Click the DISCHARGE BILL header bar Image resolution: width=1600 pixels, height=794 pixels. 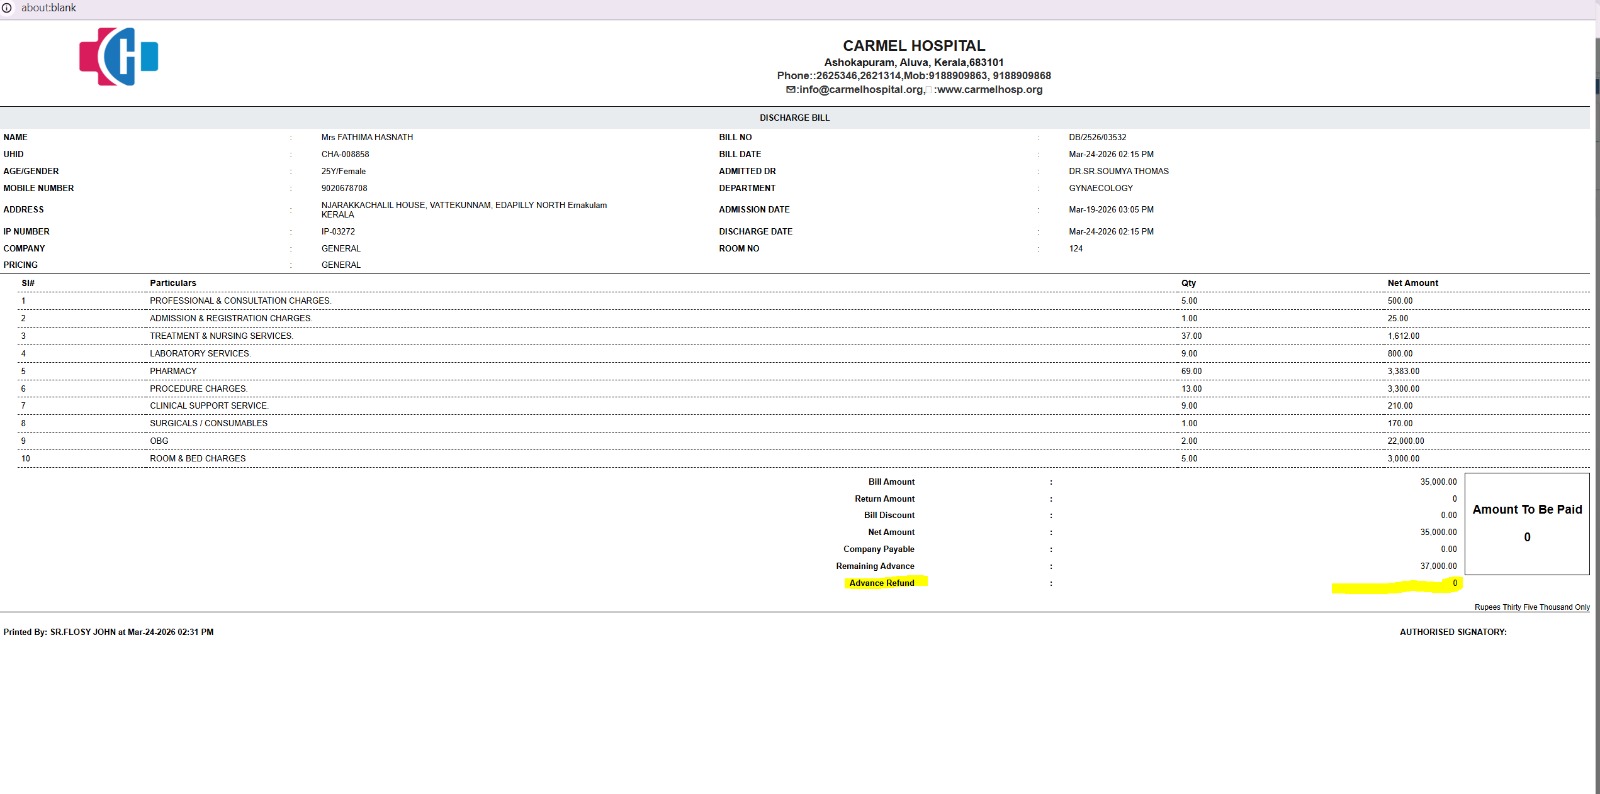click(x=794, y=118)
